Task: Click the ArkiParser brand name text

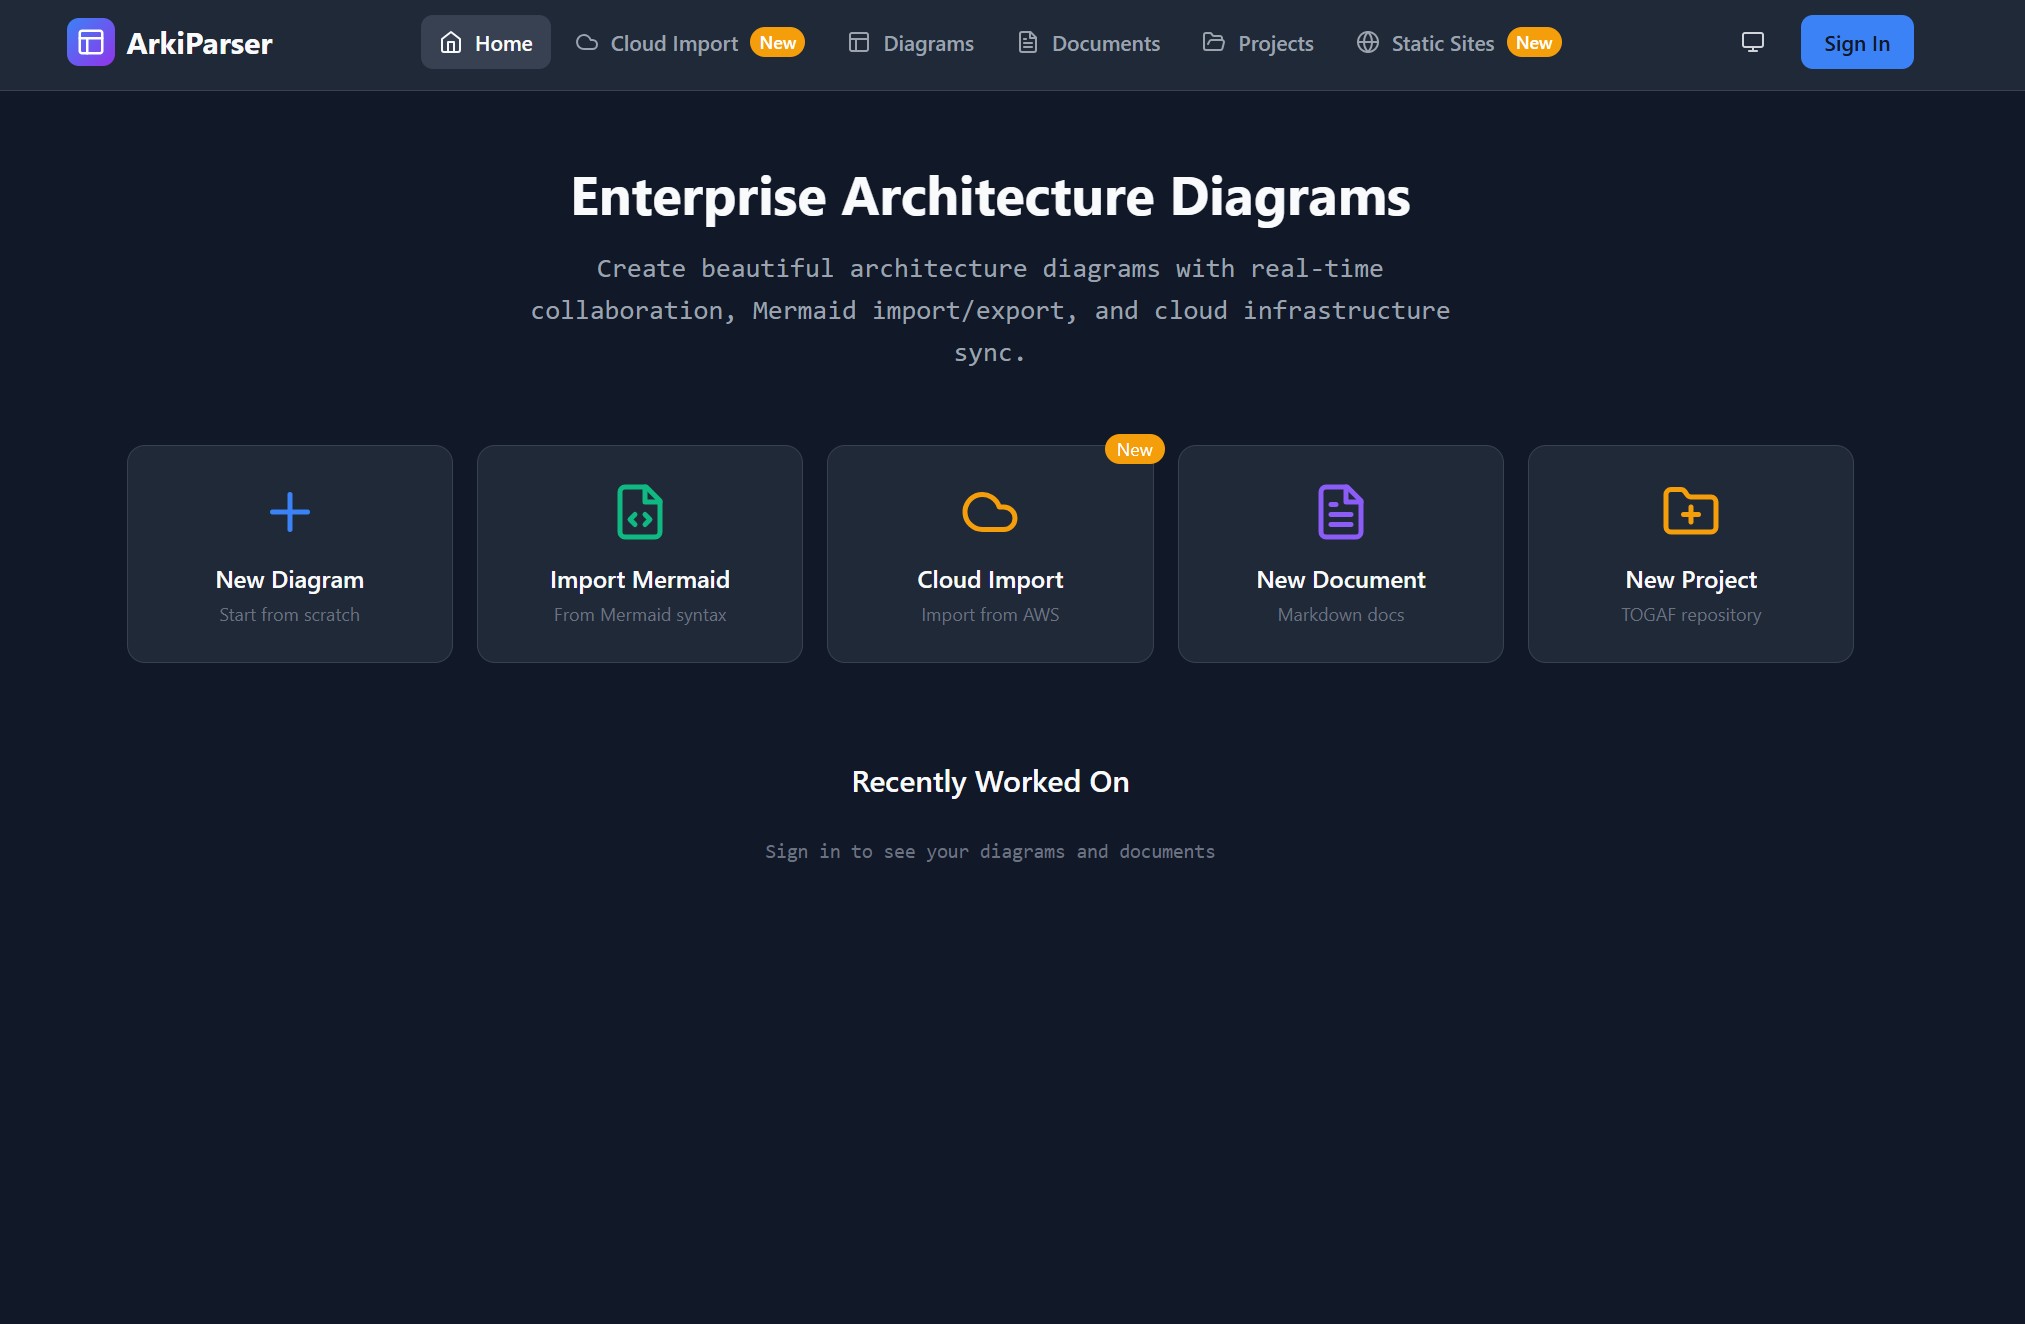Action: coord(199,43)
